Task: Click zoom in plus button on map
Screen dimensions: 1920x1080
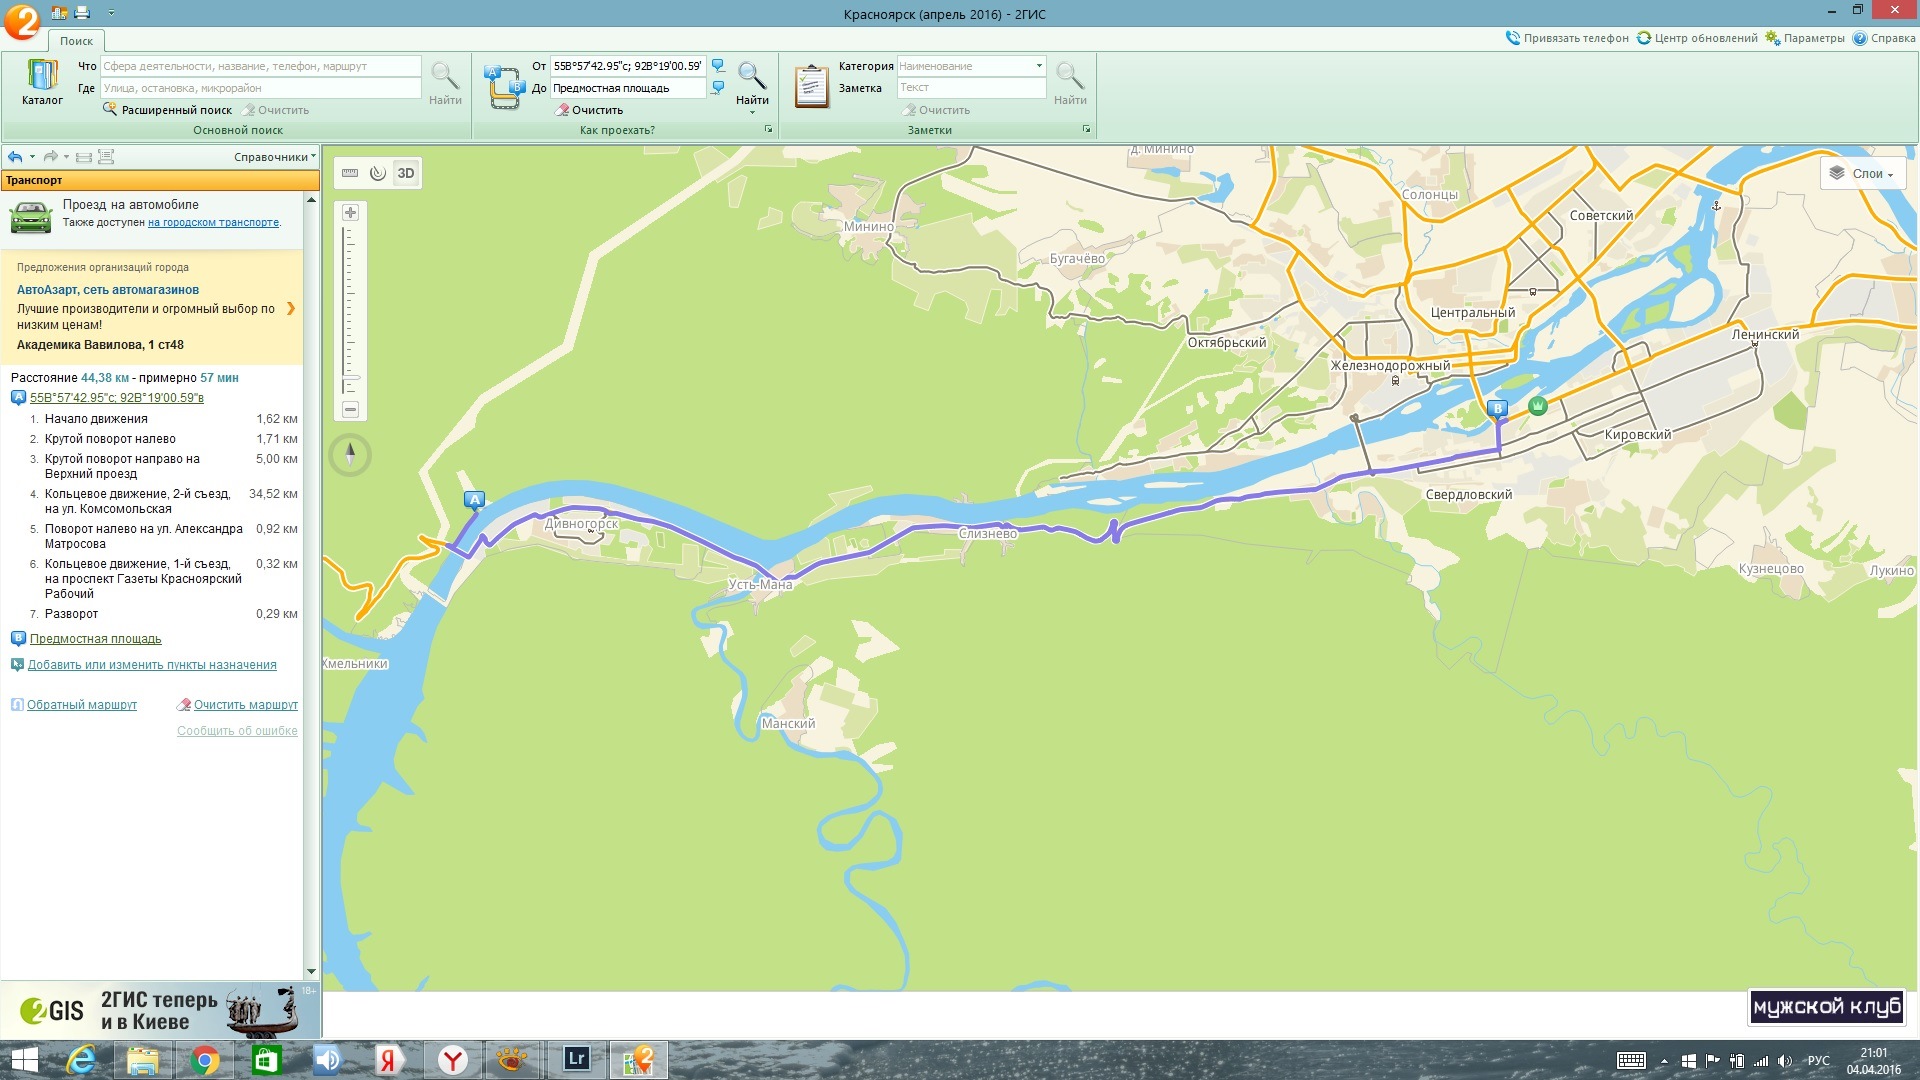Action: tap(350, 212)
